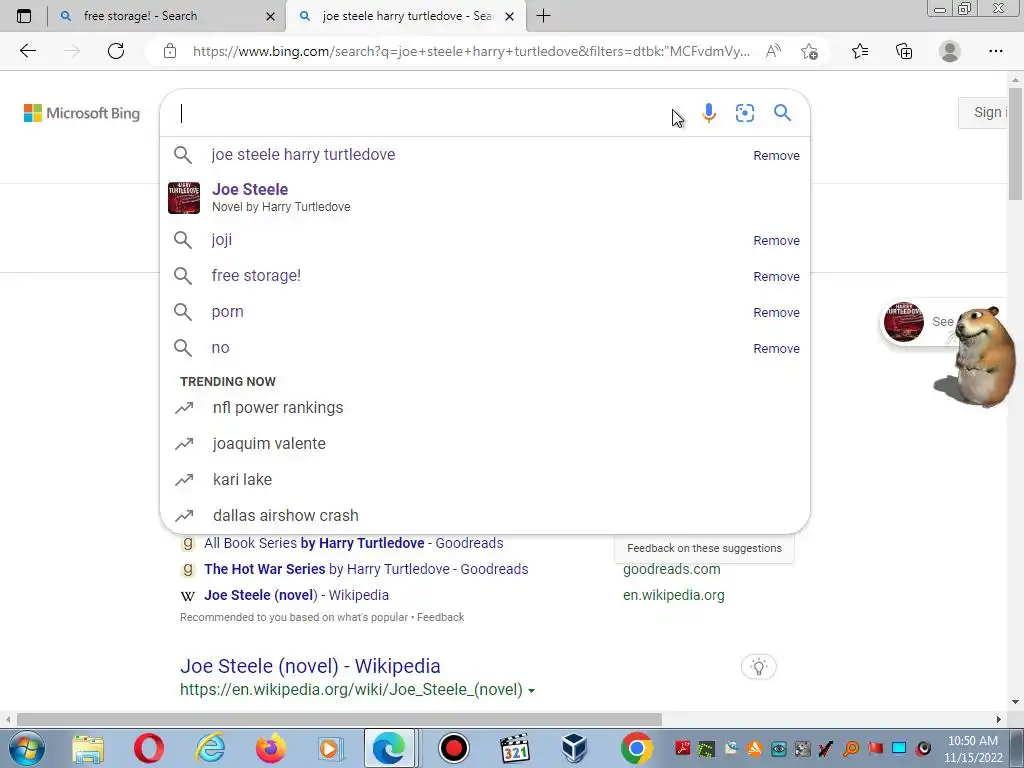Click the goodreads.com link

[x=671, y=569]
